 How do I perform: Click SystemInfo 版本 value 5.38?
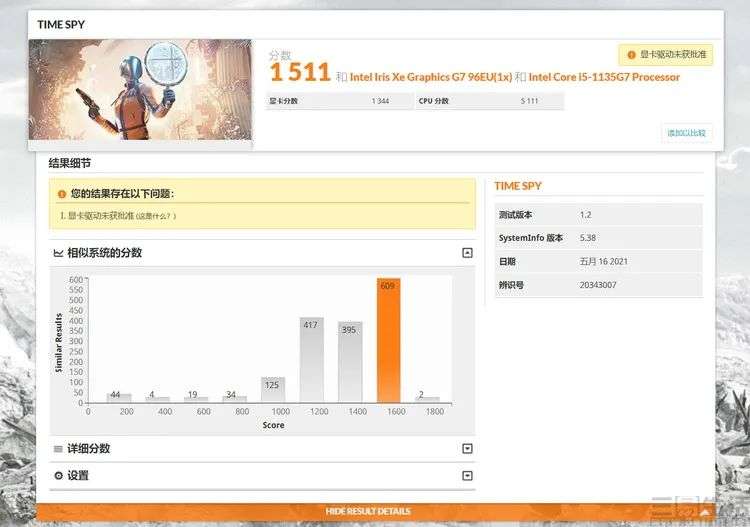point(588,238)
